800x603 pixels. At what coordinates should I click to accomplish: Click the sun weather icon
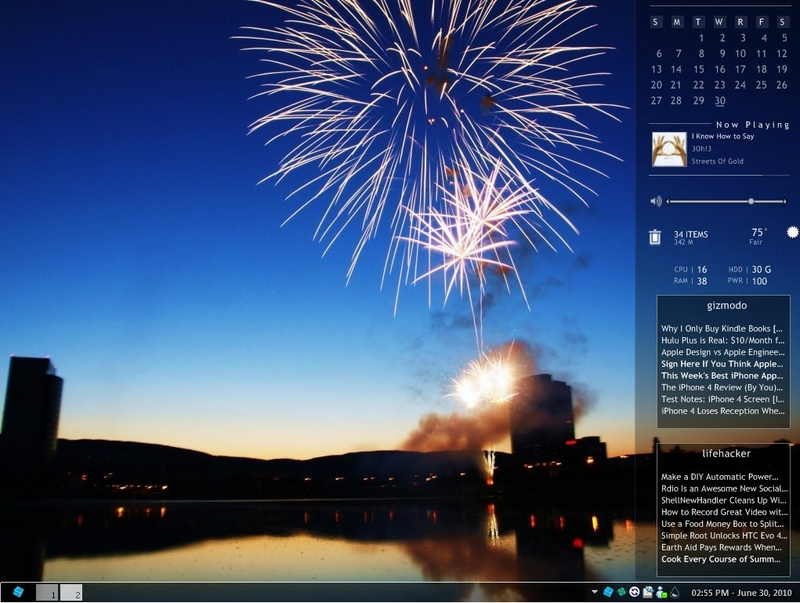click(x=792, y=233)
